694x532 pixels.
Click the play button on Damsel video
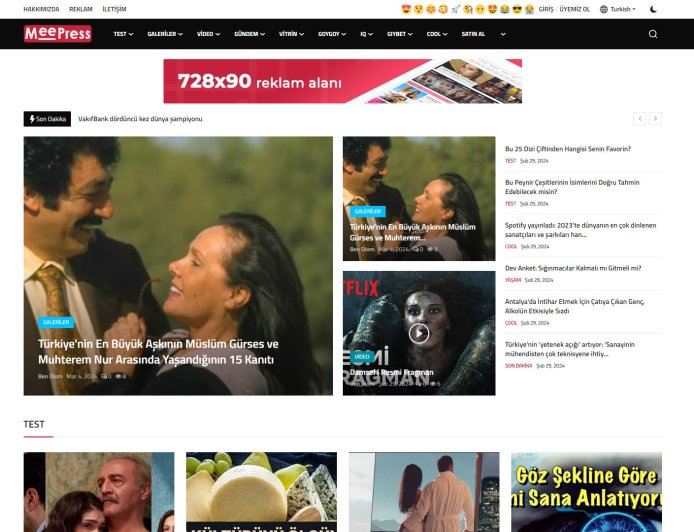pyautogui.click(x=419, y=333)
